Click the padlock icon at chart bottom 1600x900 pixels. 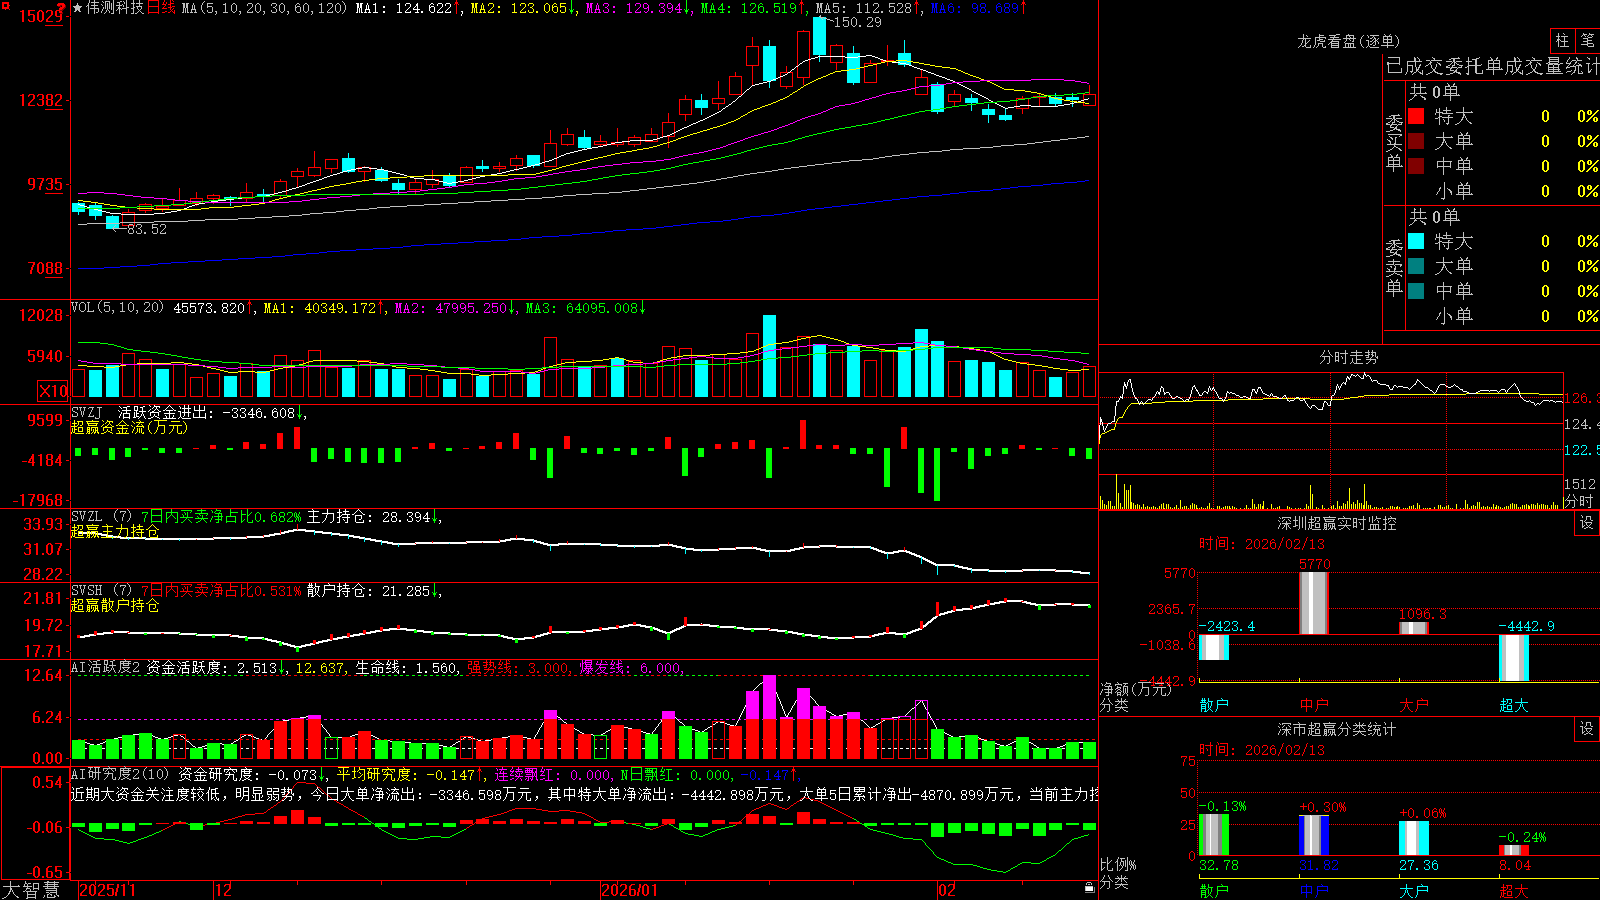tap(1089, 887)
